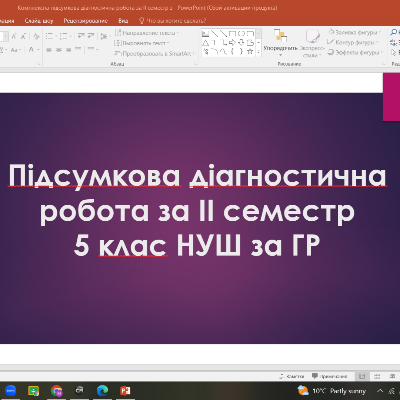Image resolution: width=400 pixels, height=400 pixels.
Task: Open Примечания comments pane in status bar
Action: (x=329, y=376)
